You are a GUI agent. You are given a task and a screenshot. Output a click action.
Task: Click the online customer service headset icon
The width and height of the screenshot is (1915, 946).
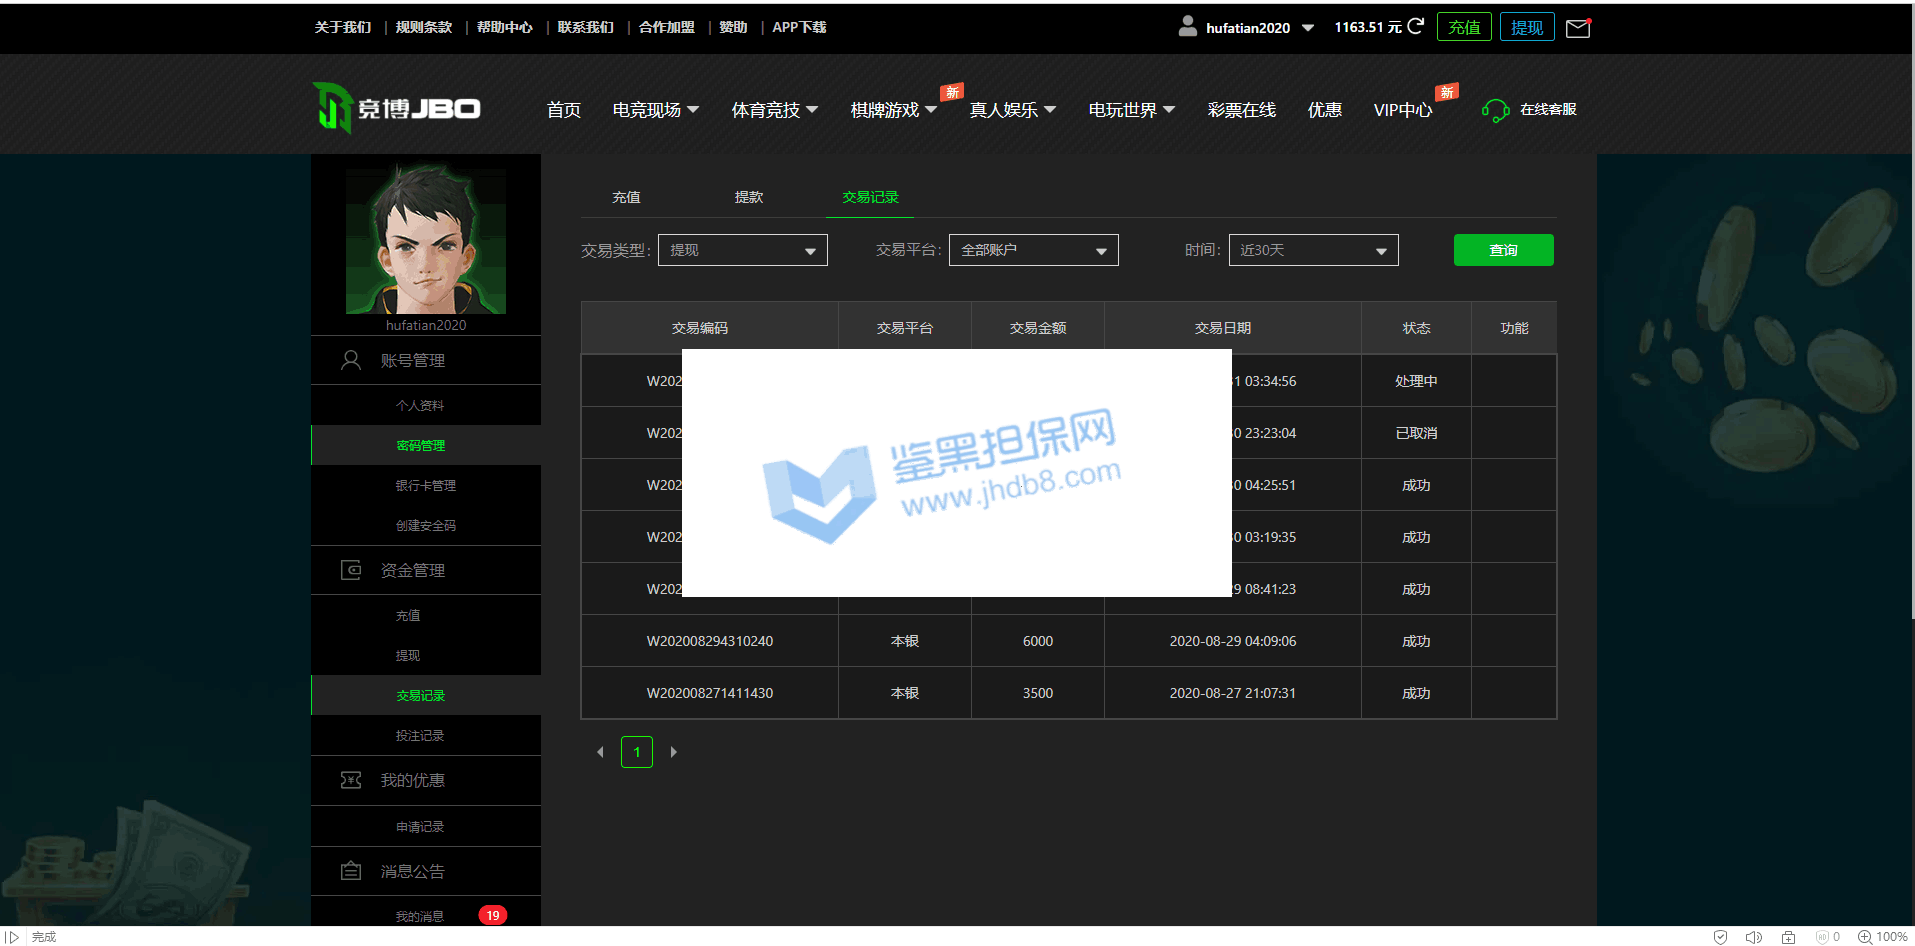click(x=1495, y=110)
